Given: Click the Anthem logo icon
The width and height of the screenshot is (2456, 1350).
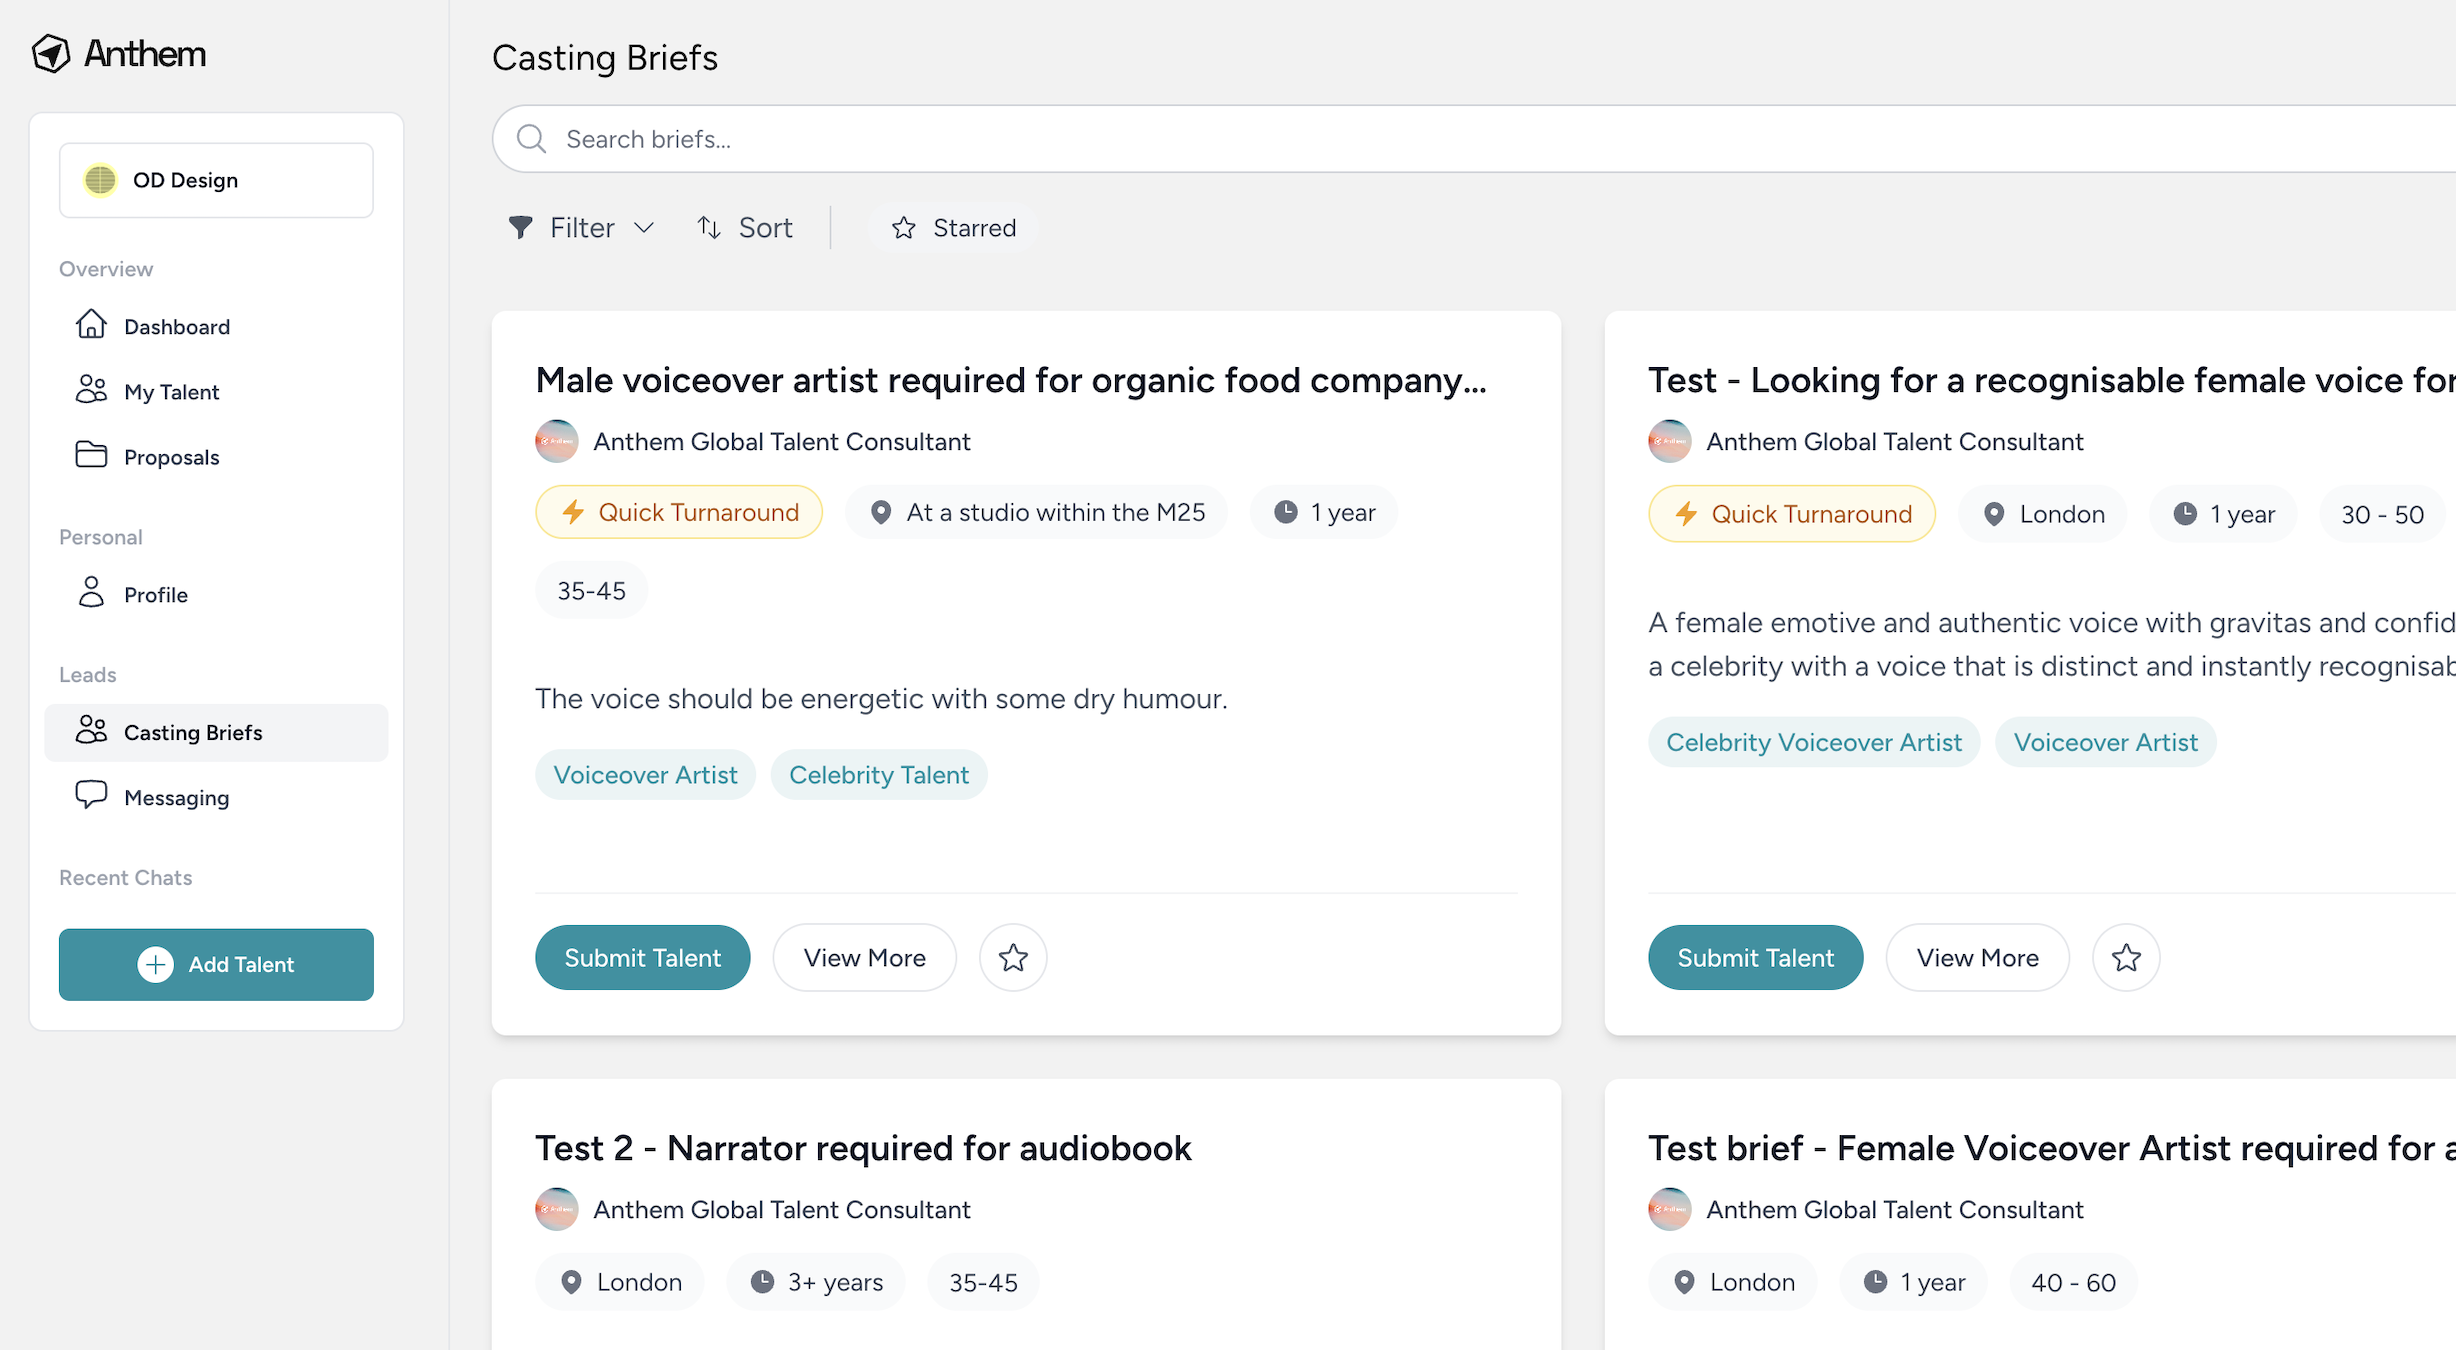Looking at the screenshot, I should tap(51, 54).
